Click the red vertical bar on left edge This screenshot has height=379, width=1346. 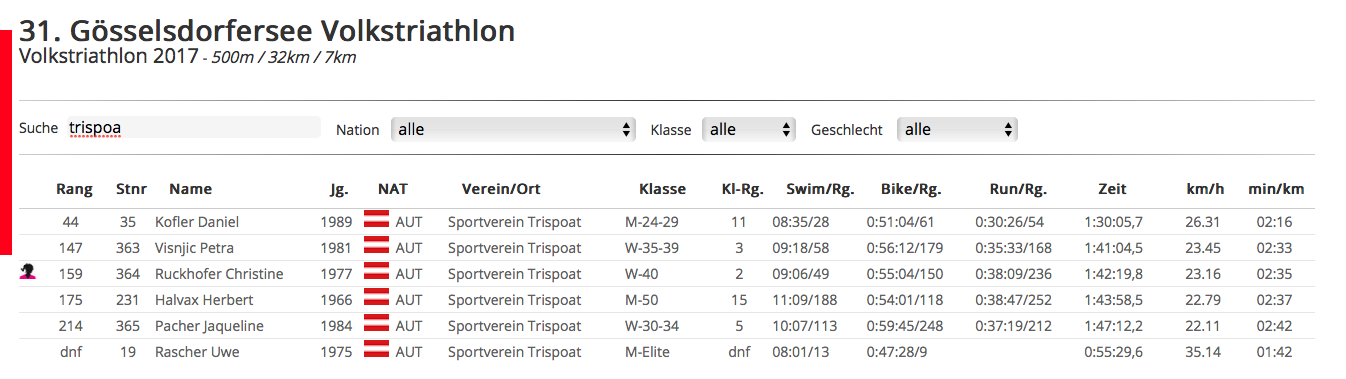tap(5, 141)
